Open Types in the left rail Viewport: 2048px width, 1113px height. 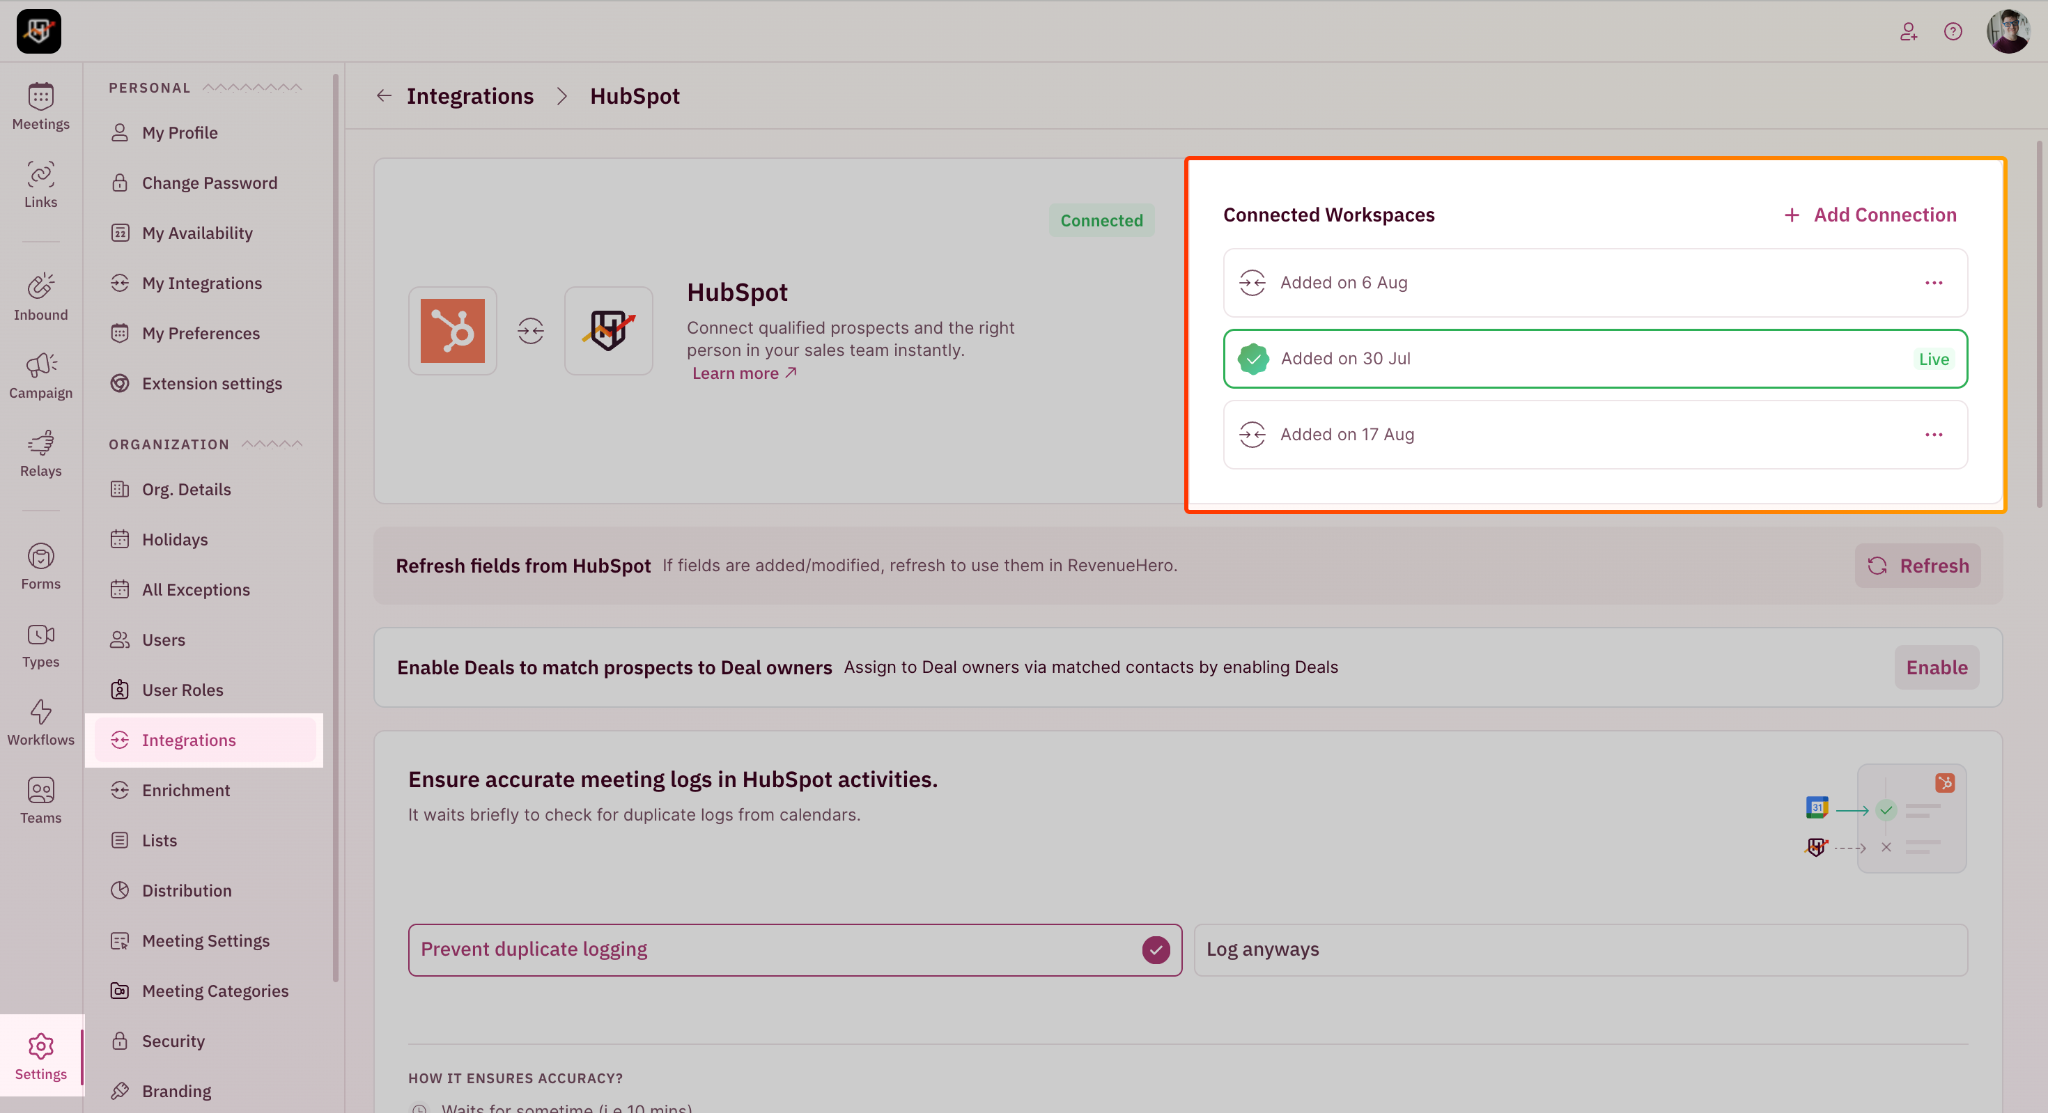click(x=41, y=644)
